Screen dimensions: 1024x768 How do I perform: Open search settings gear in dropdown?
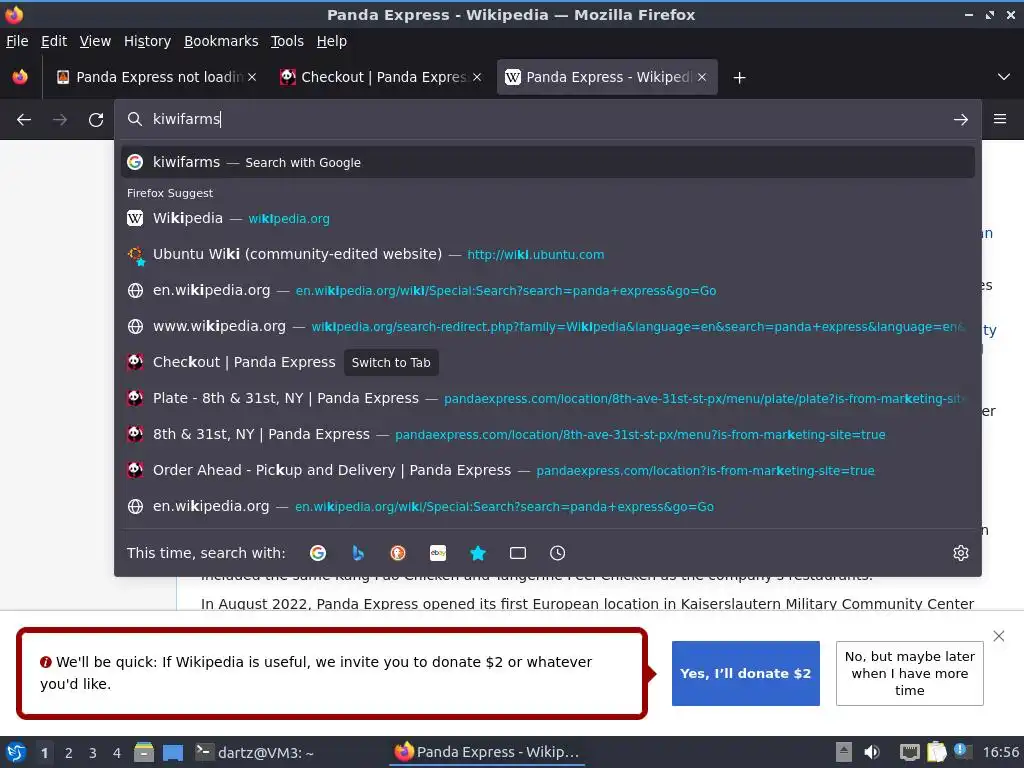click(x=961, y=553)
